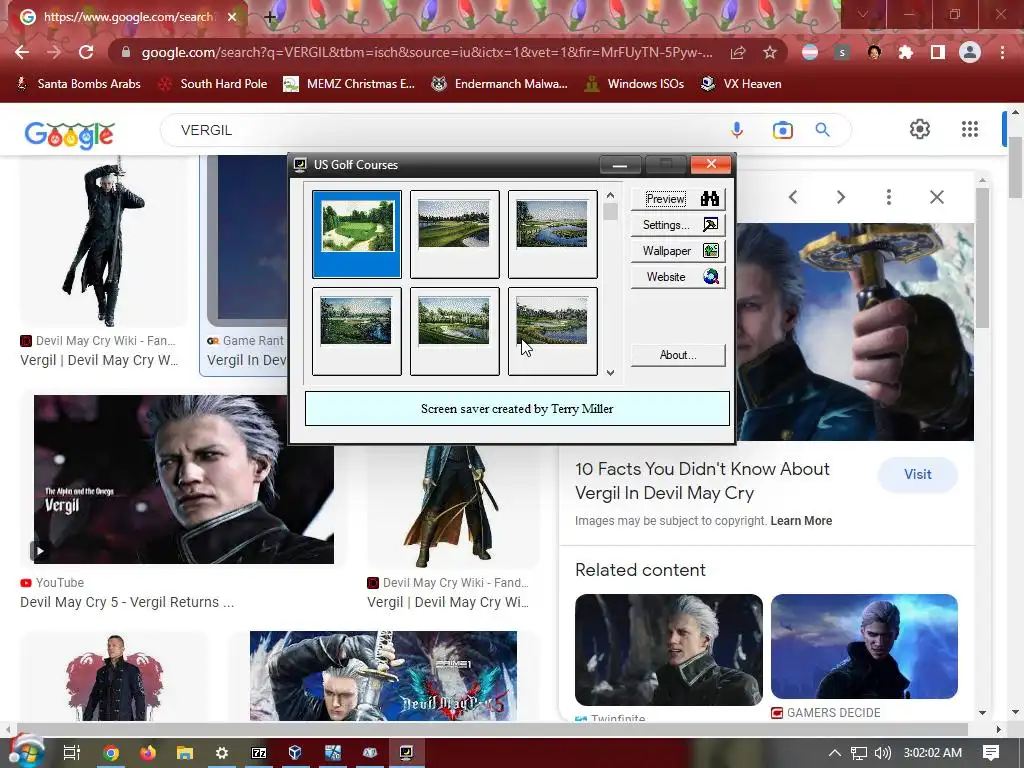Click Windows Start button with Santa hat

[x=25, y=752]
